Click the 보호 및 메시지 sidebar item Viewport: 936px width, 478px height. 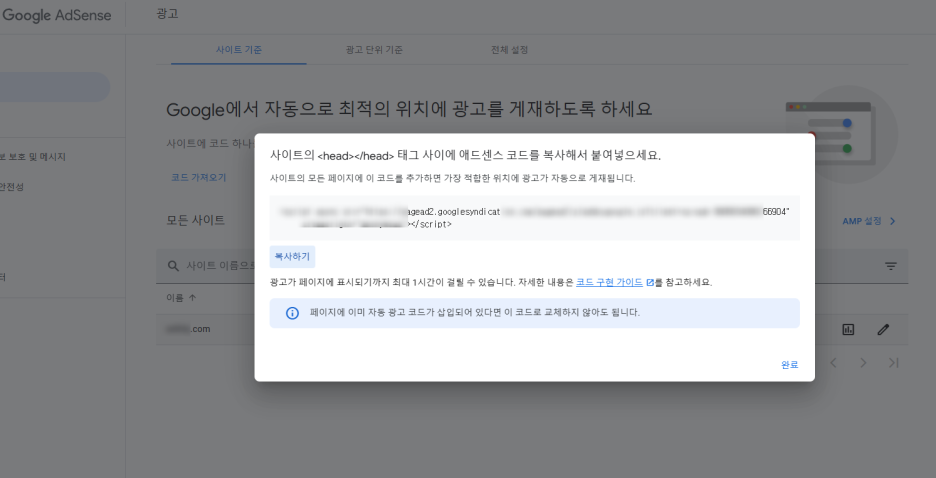33,157
